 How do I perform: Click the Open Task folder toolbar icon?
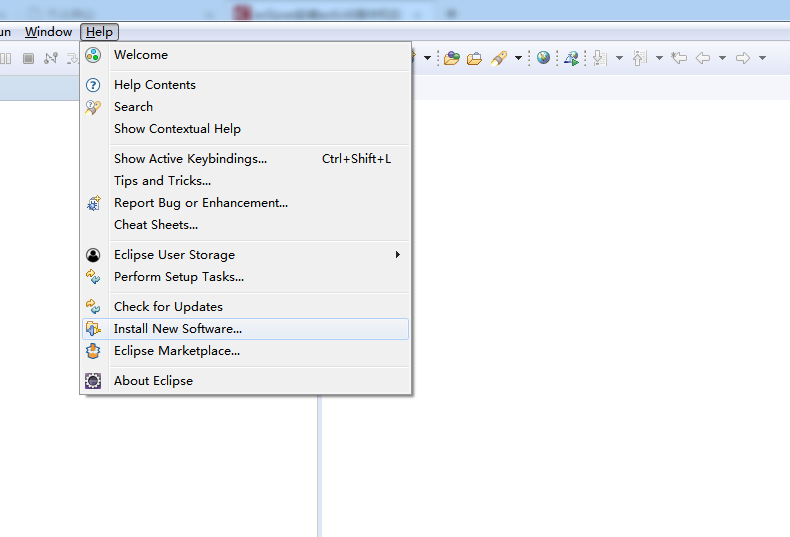[474, 59]
